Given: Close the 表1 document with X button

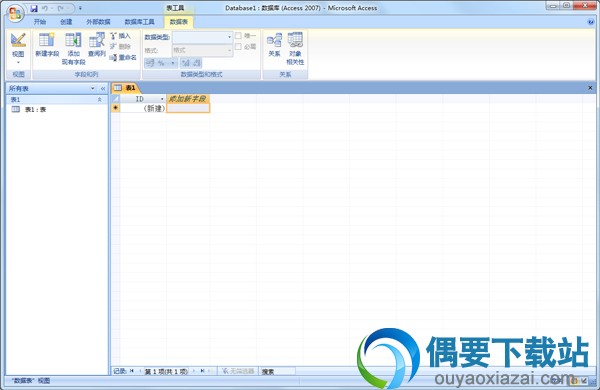Looking at the screenshot, I should 590,88.
